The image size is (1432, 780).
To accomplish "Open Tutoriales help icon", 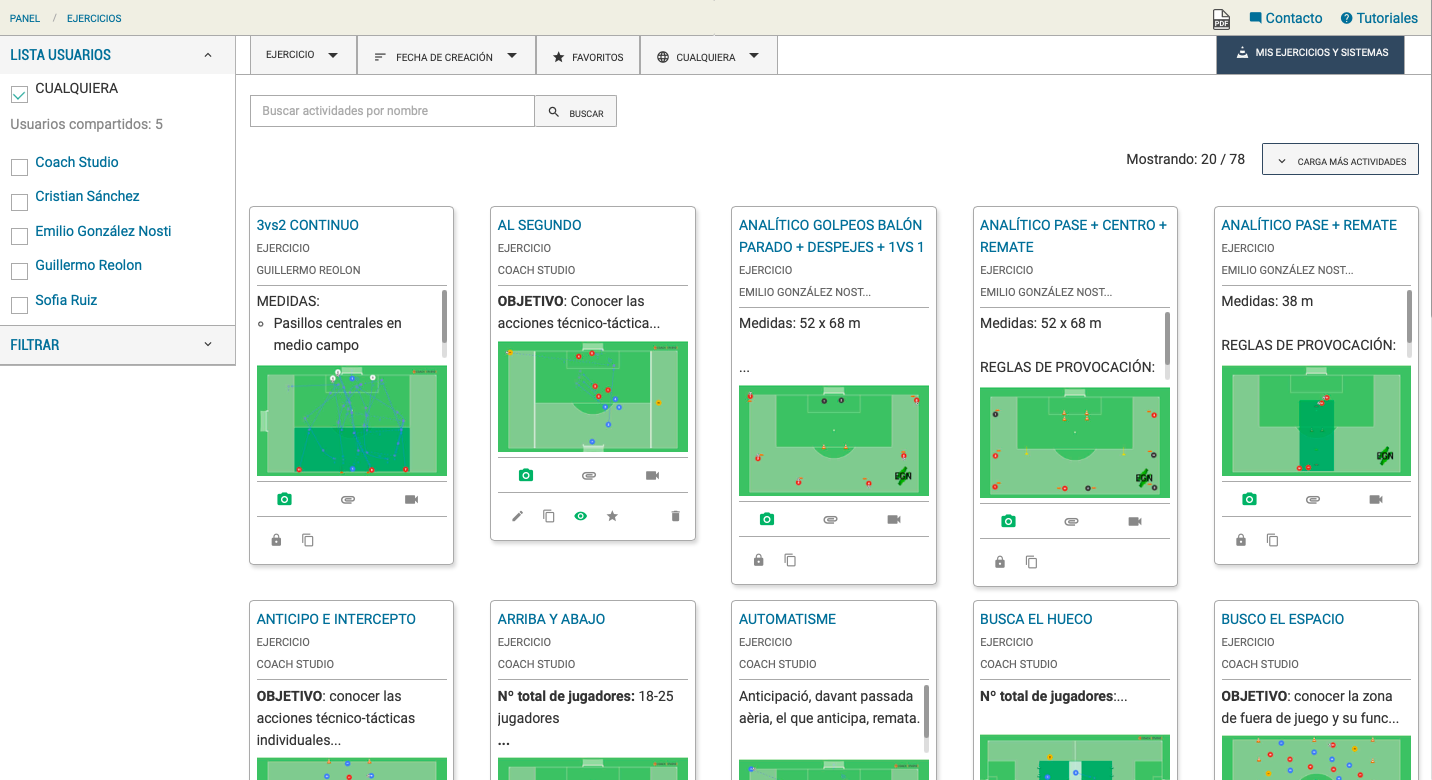I will tap(1346, 18).
